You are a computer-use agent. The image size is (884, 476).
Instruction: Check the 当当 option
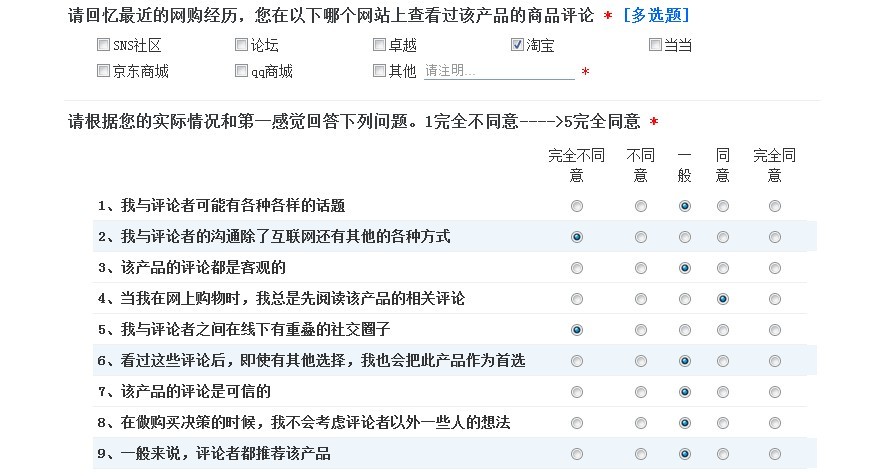(x=655, y=45)
